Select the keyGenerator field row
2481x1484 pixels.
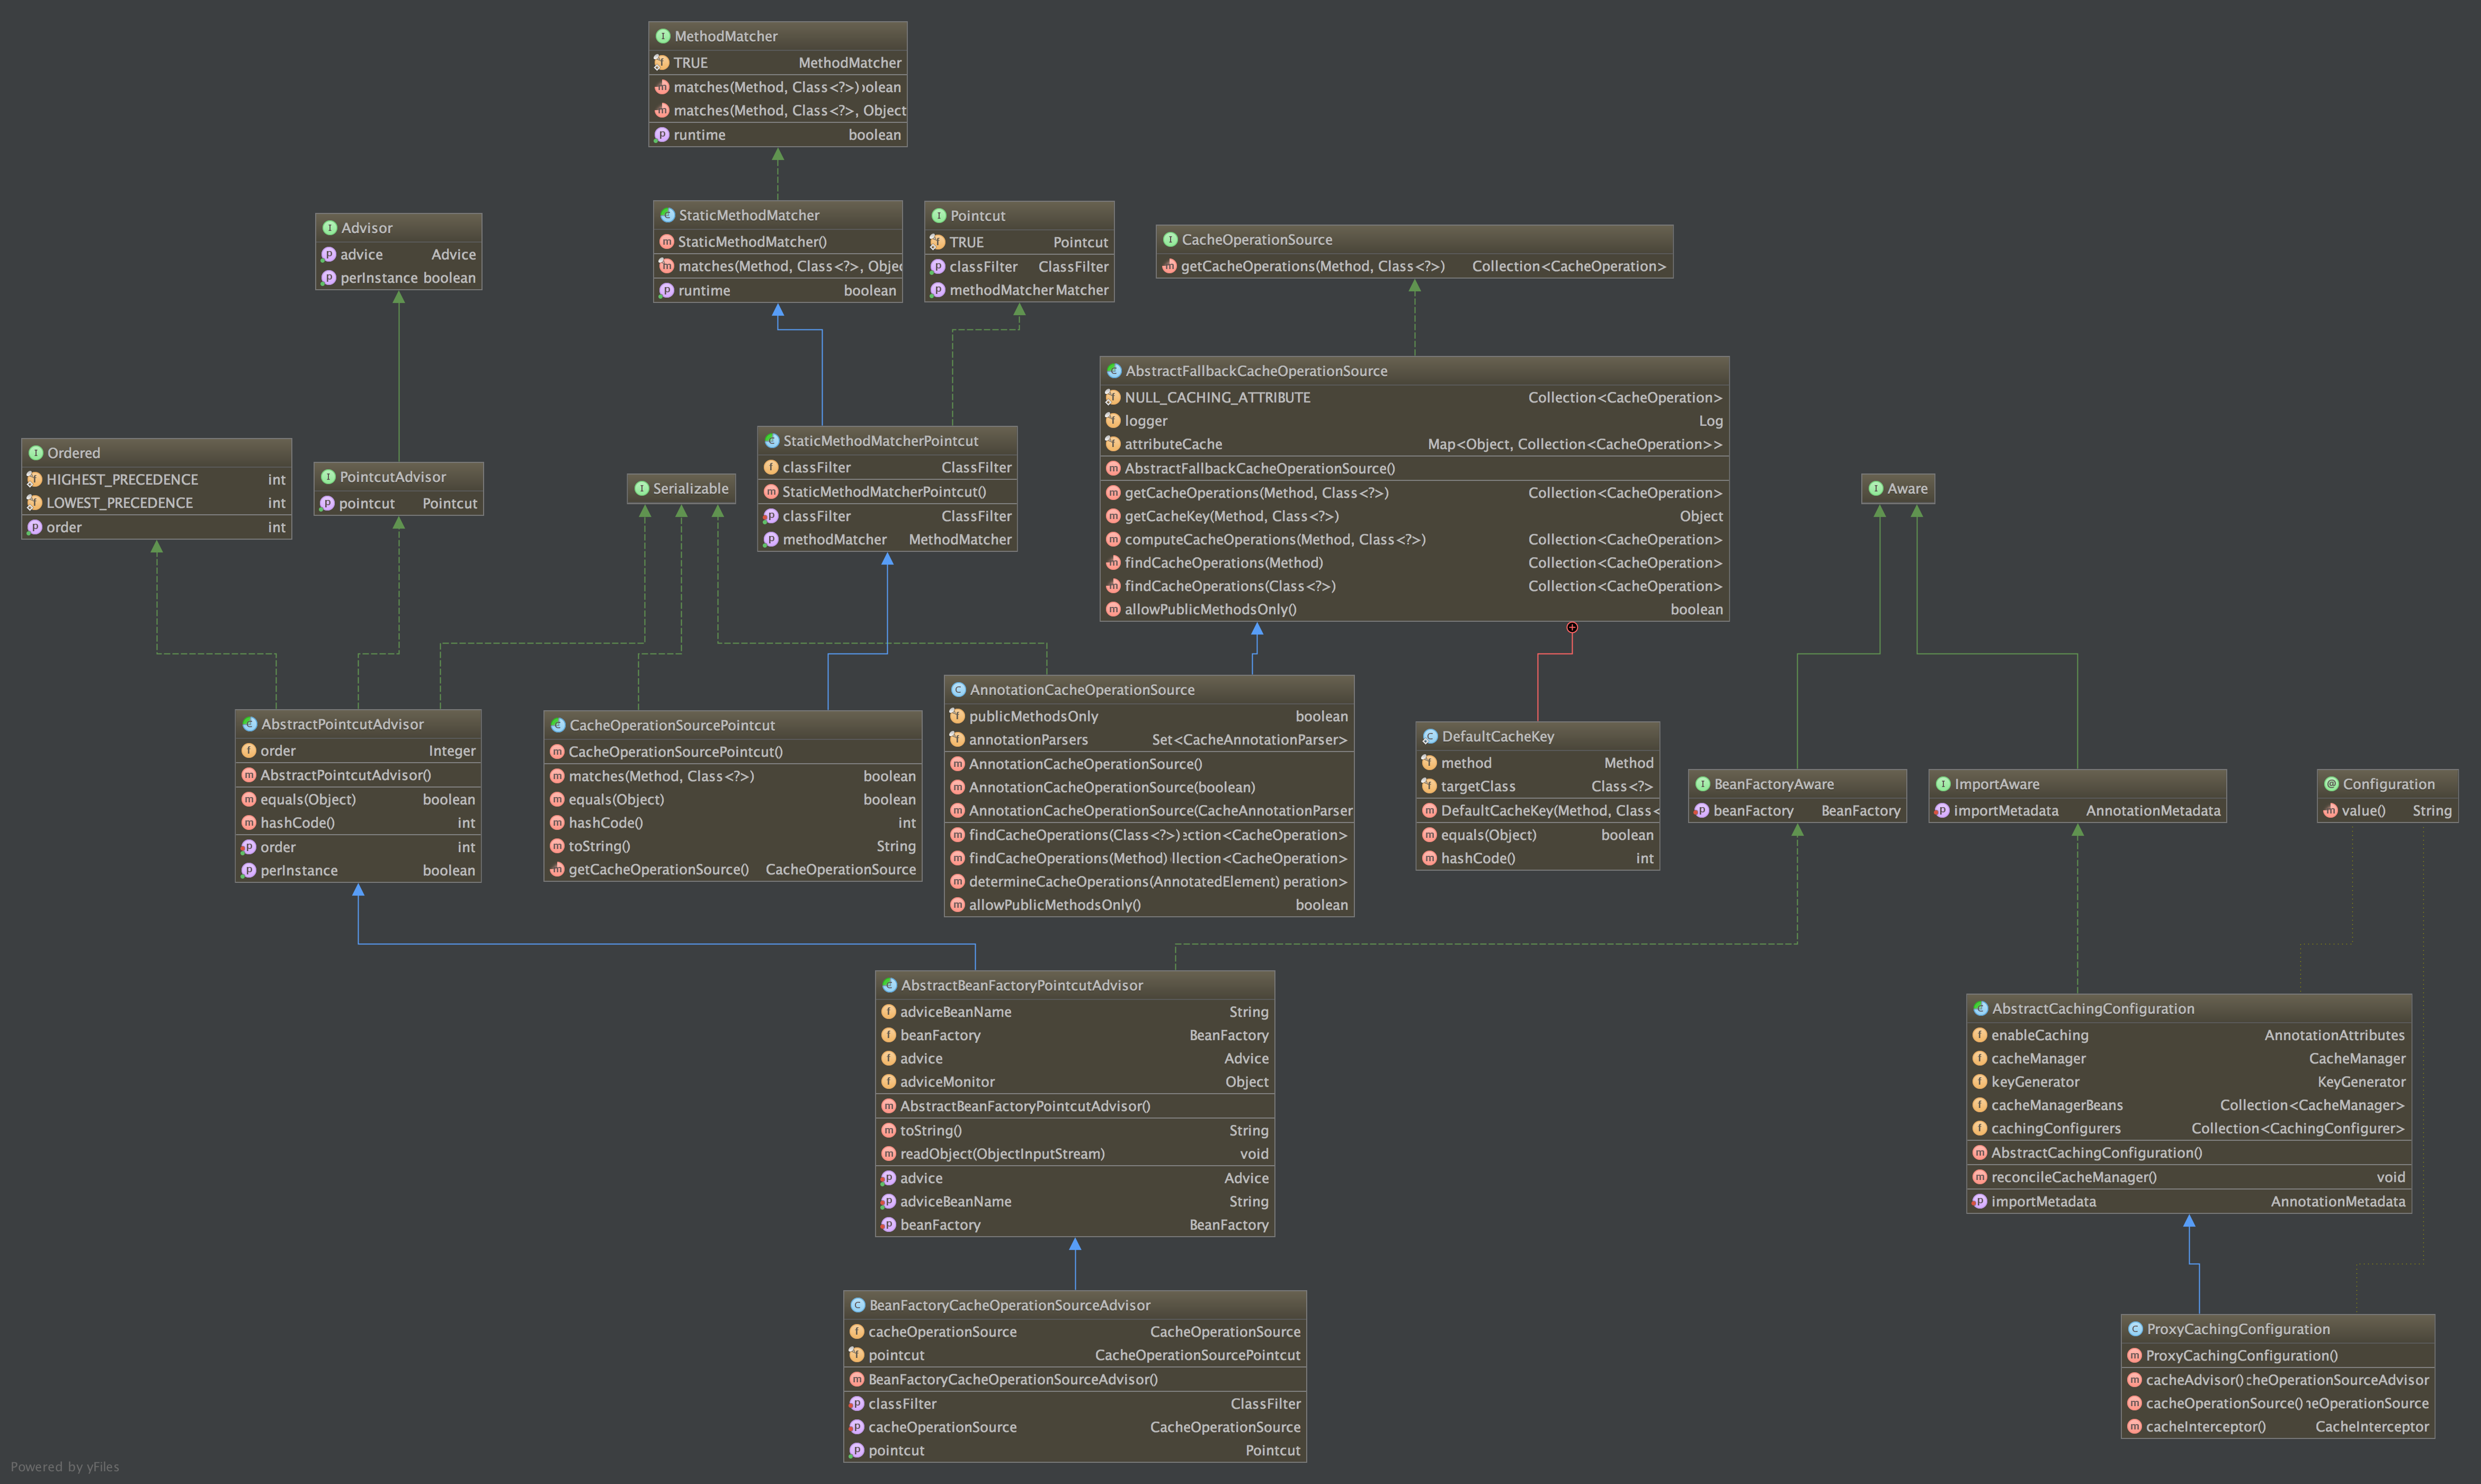2188,1082
